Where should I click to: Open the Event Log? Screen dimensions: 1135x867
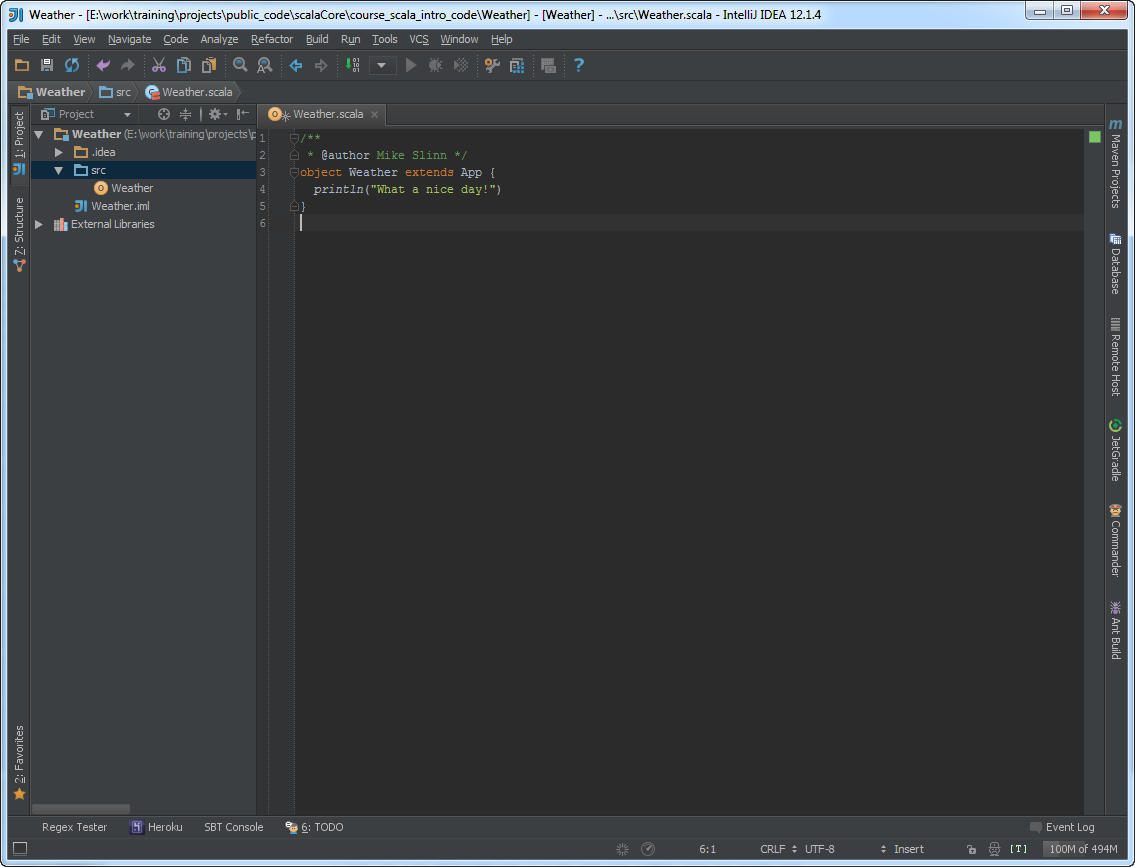click(x=1063, y=827)
